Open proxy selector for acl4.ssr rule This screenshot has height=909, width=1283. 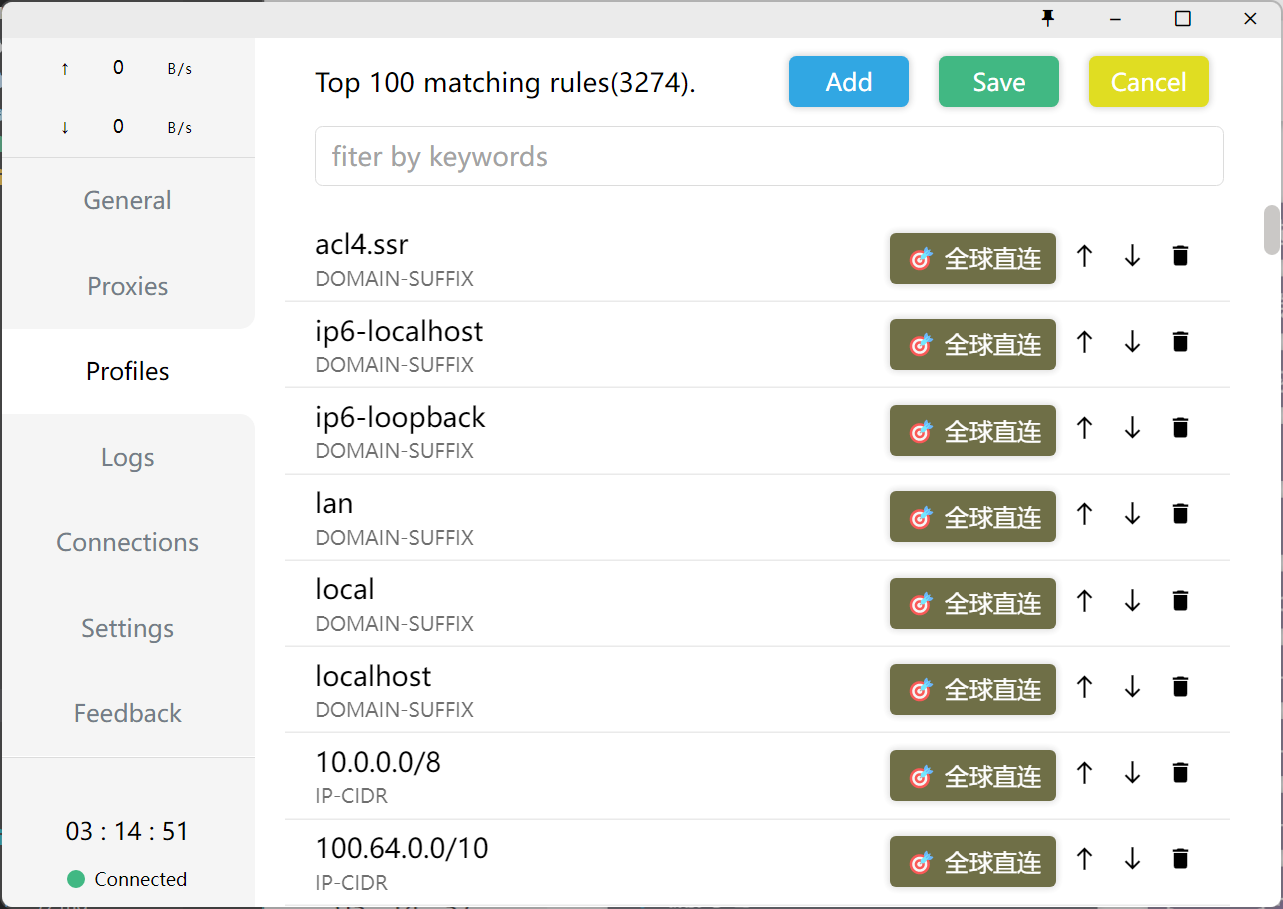pyautogui.click(x=972, y=259)
